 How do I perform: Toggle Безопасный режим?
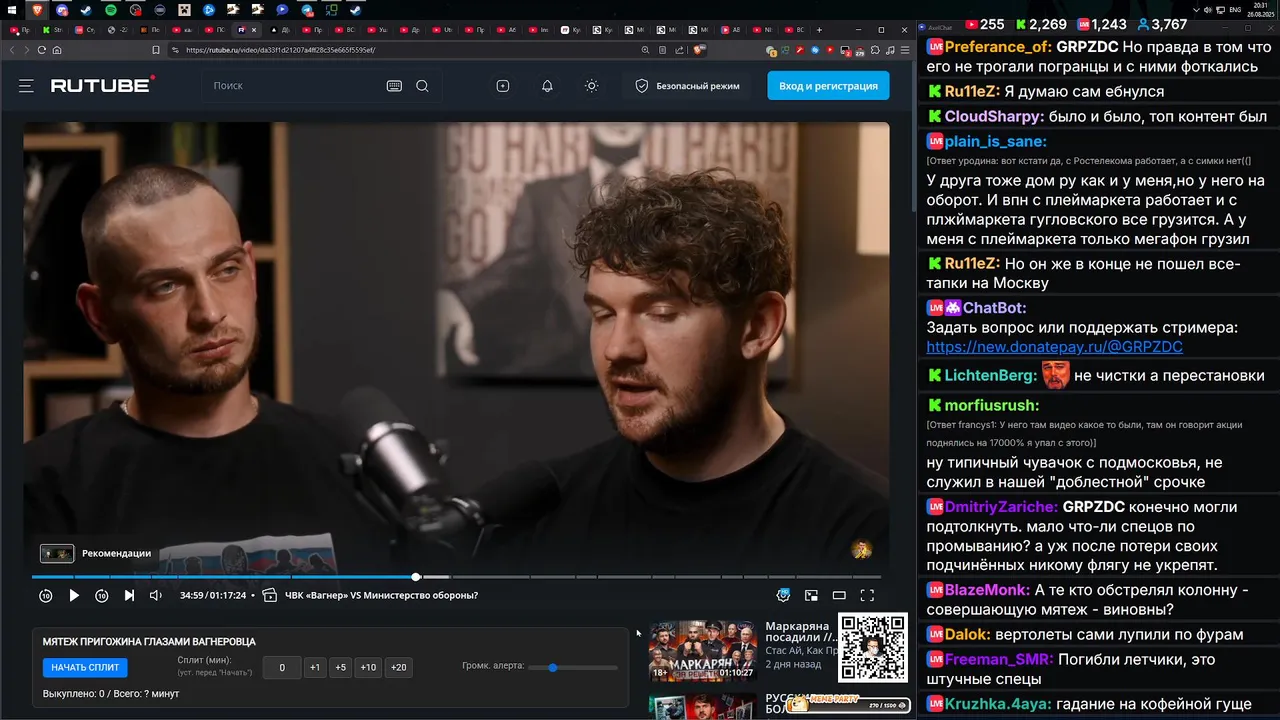687,86
